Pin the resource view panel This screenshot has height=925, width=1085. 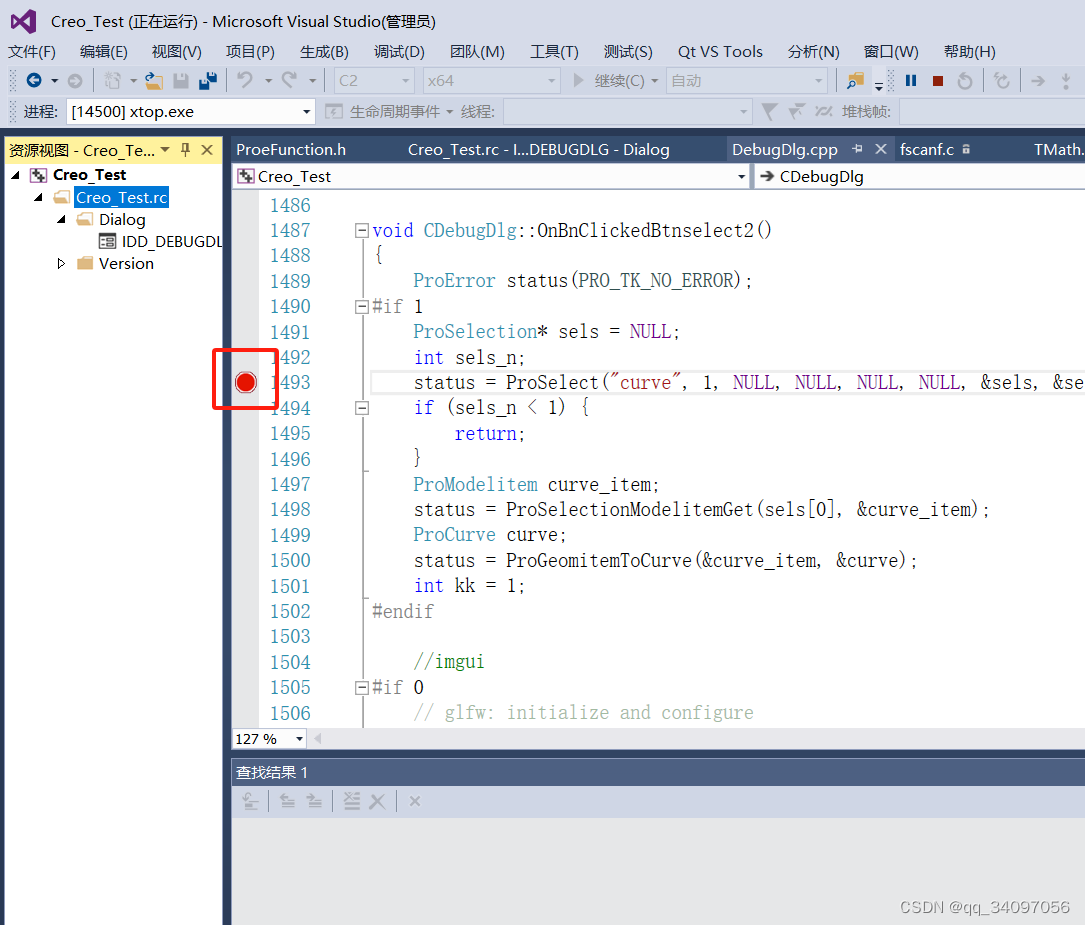click(x=185, y=149)
